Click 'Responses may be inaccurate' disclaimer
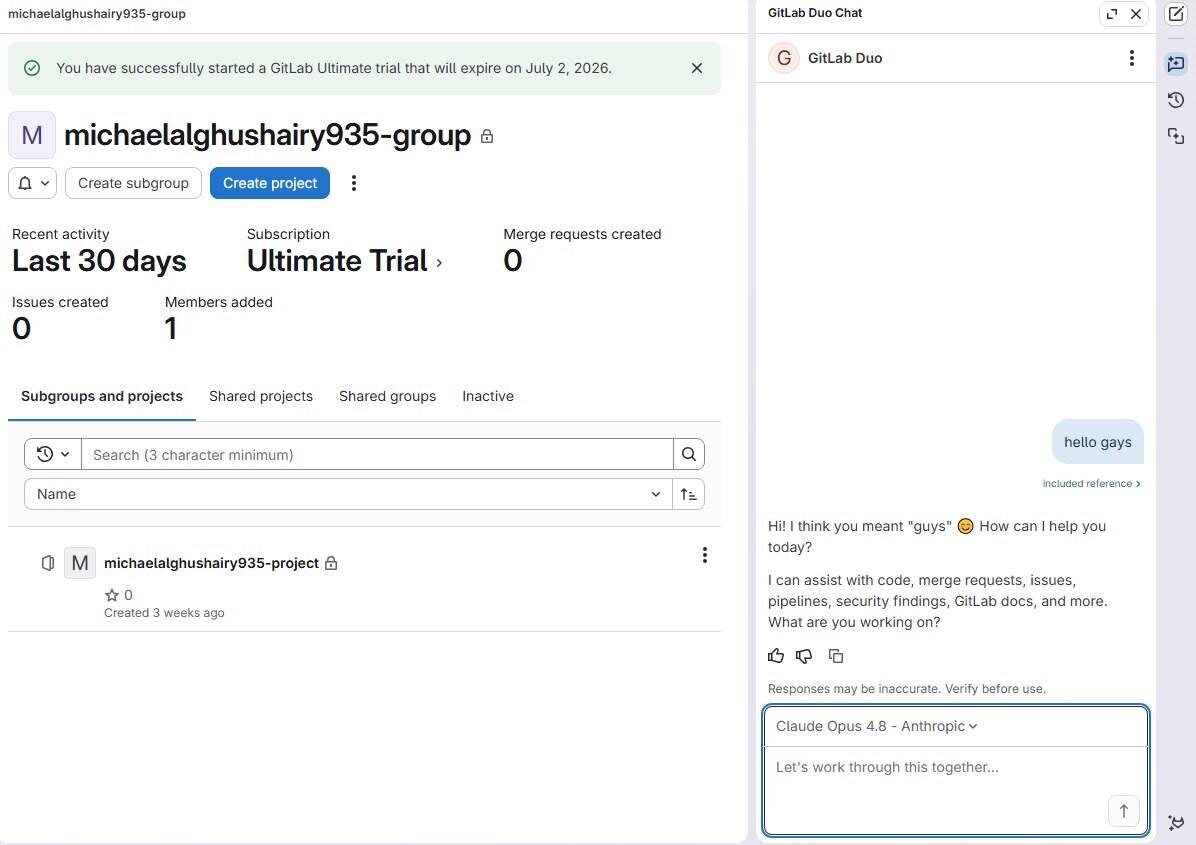The image size is (1196, 845). point(907,689)
